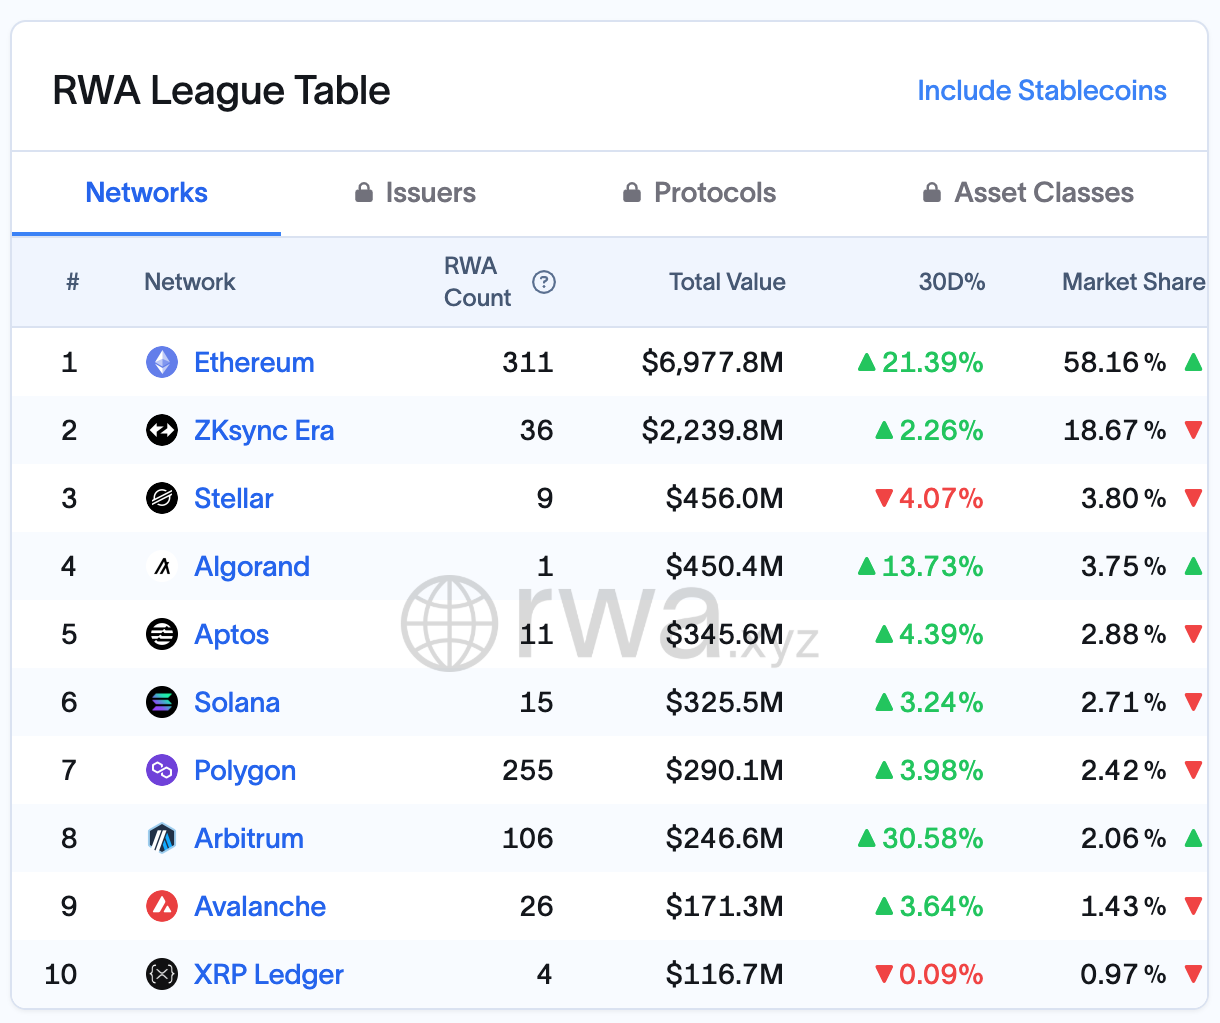Click the lock icon beside Protocols
1220x1023 pixels.
(x=632, y=192)
